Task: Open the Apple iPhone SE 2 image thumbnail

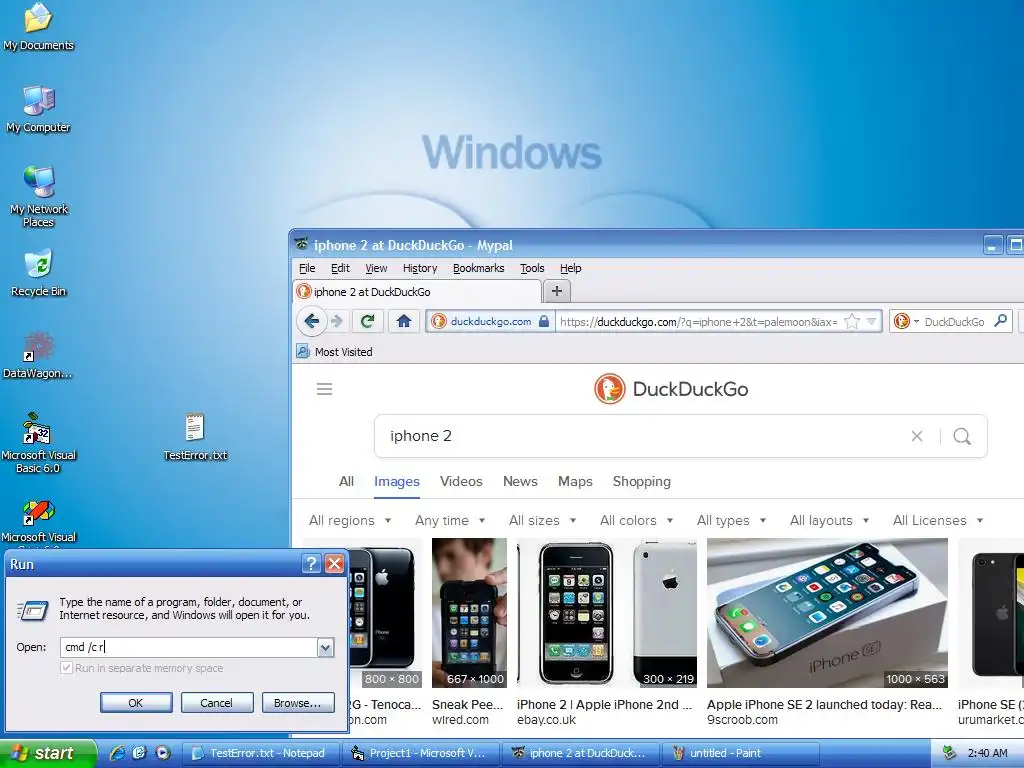Action: point(827,613)
